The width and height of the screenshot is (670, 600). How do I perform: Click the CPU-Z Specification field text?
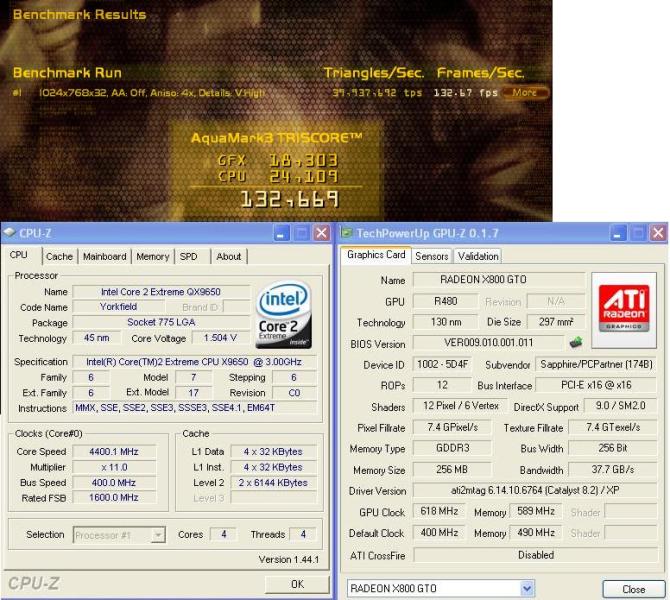pyautogui.click(x=194, y=362)
